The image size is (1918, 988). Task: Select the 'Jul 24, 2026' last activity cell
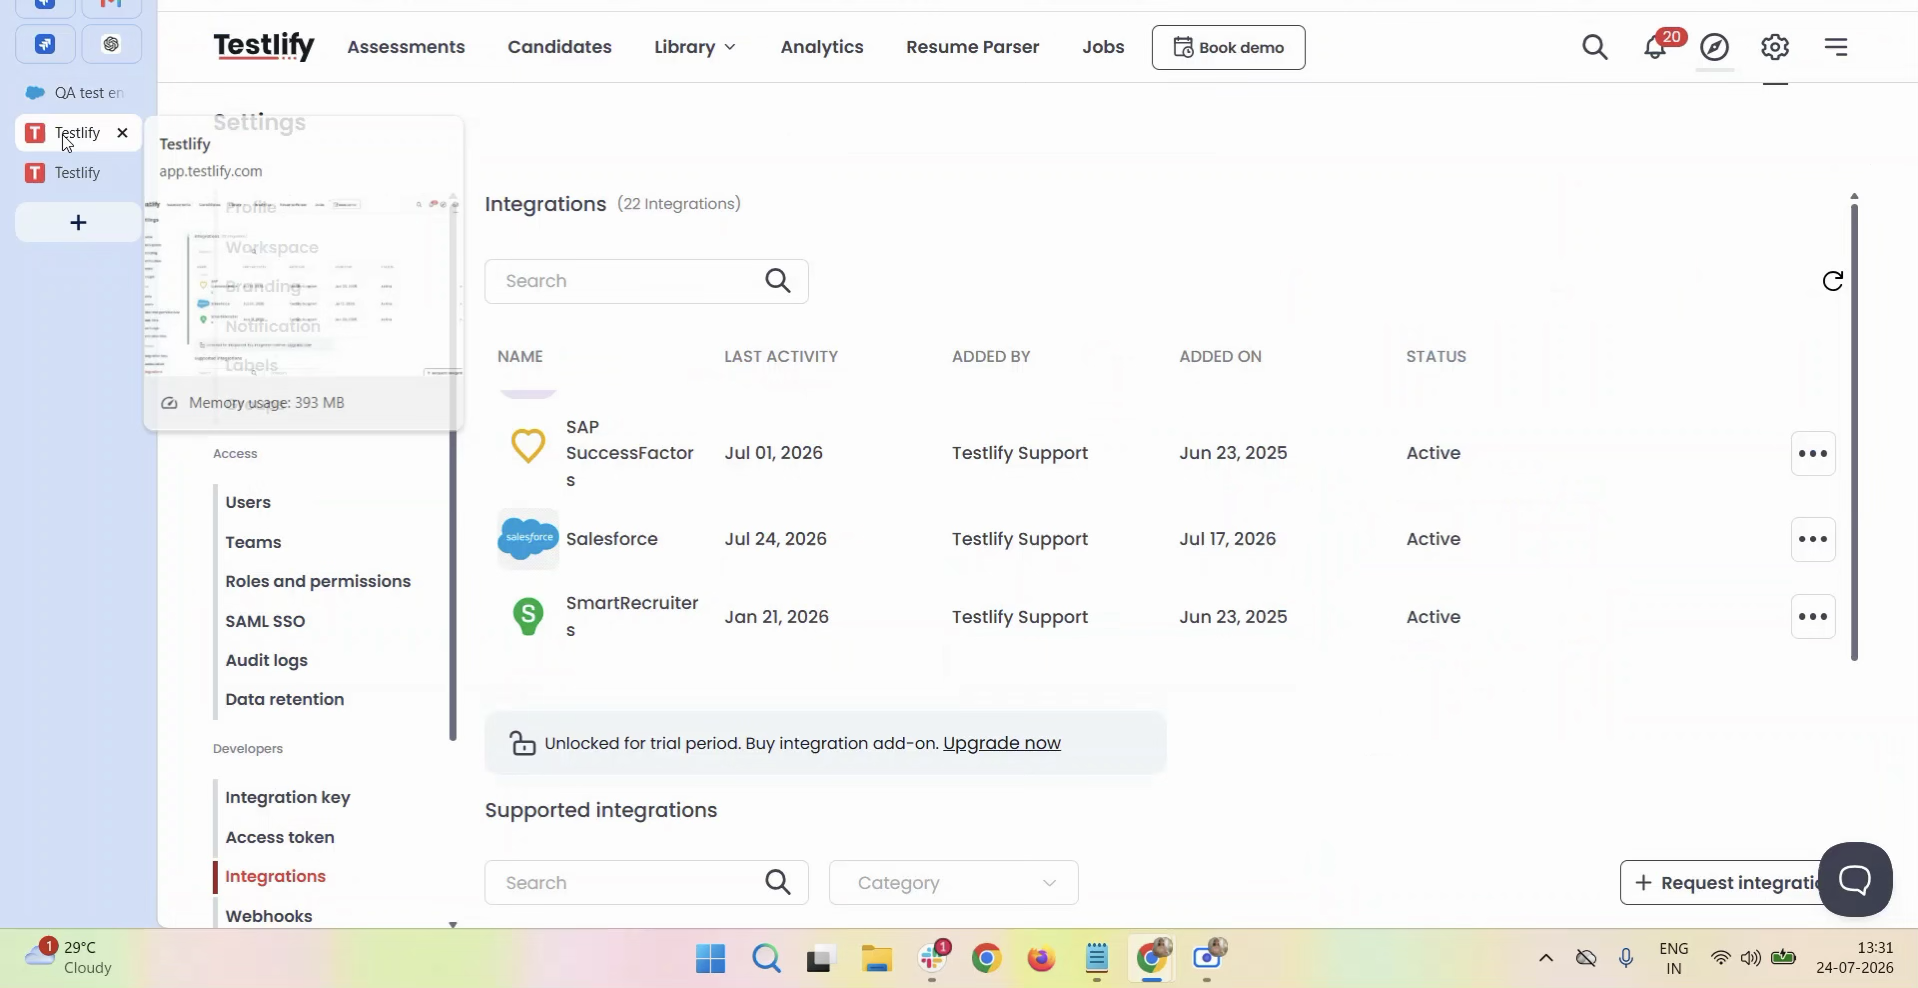point(775,539)
